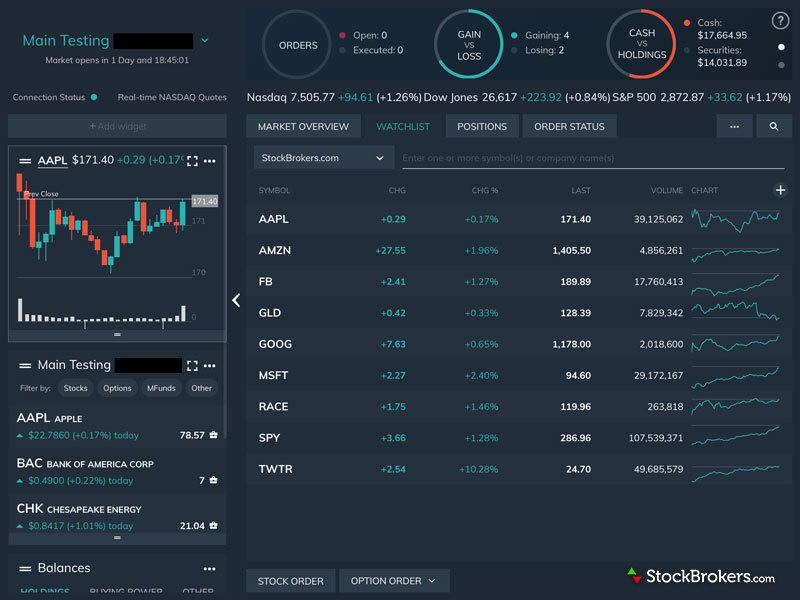
Task: Toggle the Other position filter
Action: click(202, 388)
